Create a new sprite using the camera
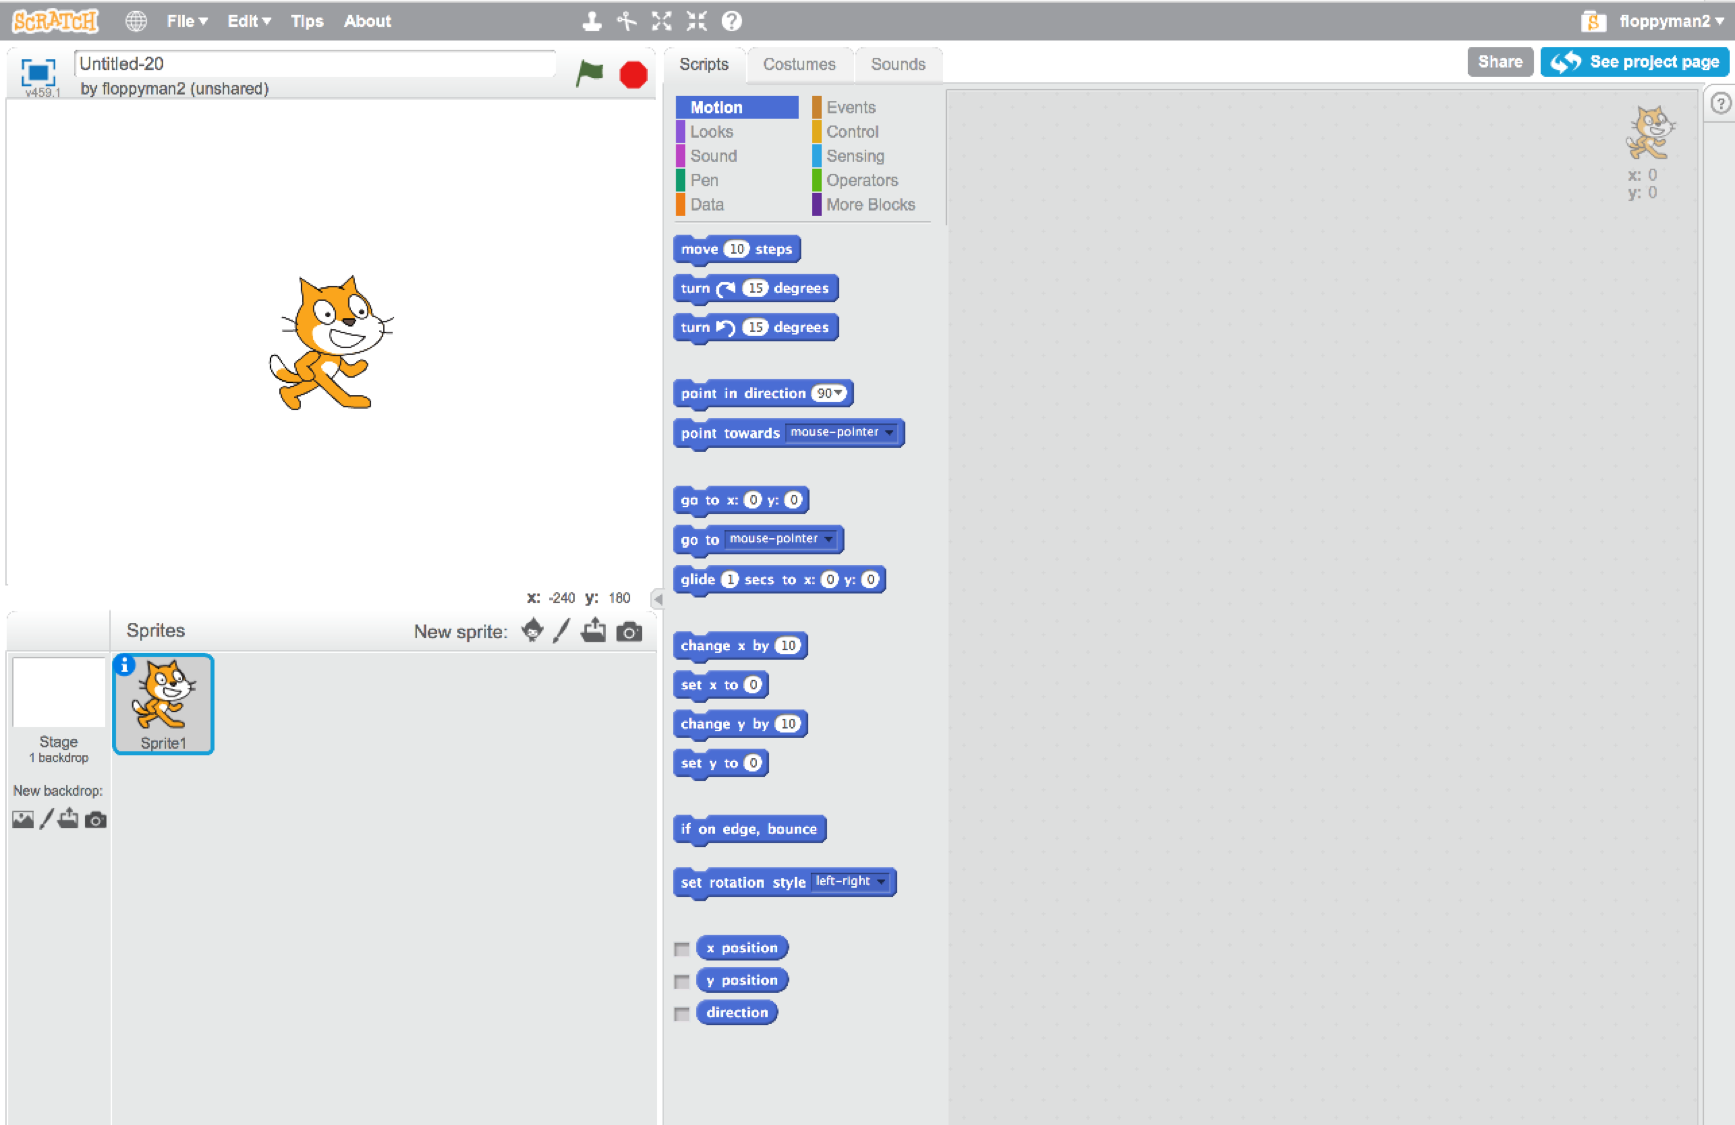Viewport: 1735px width, 1125px height. [x=629, y=631]
